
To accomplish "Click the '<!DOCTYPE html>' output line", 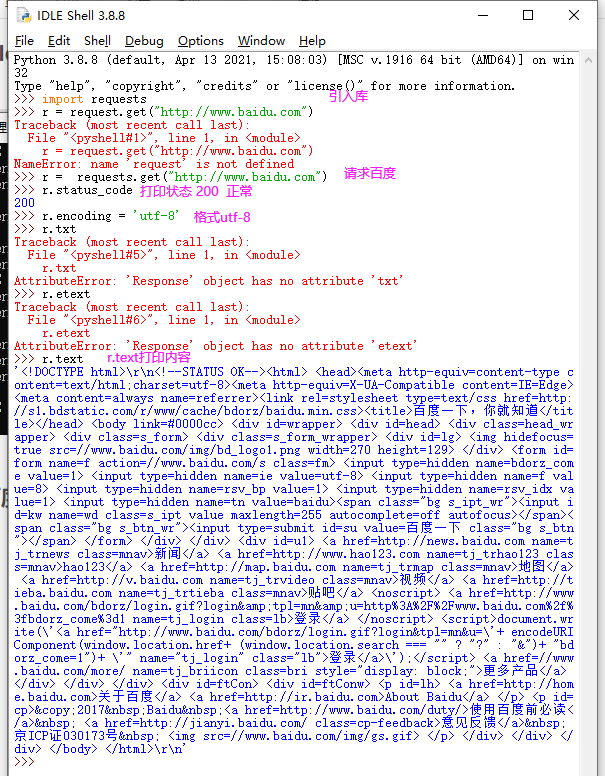I will 294,372.
